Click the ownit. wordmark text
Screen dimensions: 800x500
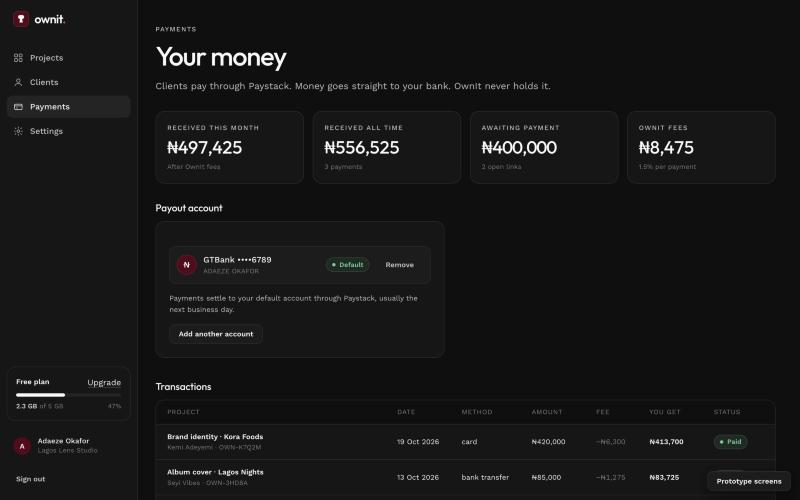pos(50,19)
